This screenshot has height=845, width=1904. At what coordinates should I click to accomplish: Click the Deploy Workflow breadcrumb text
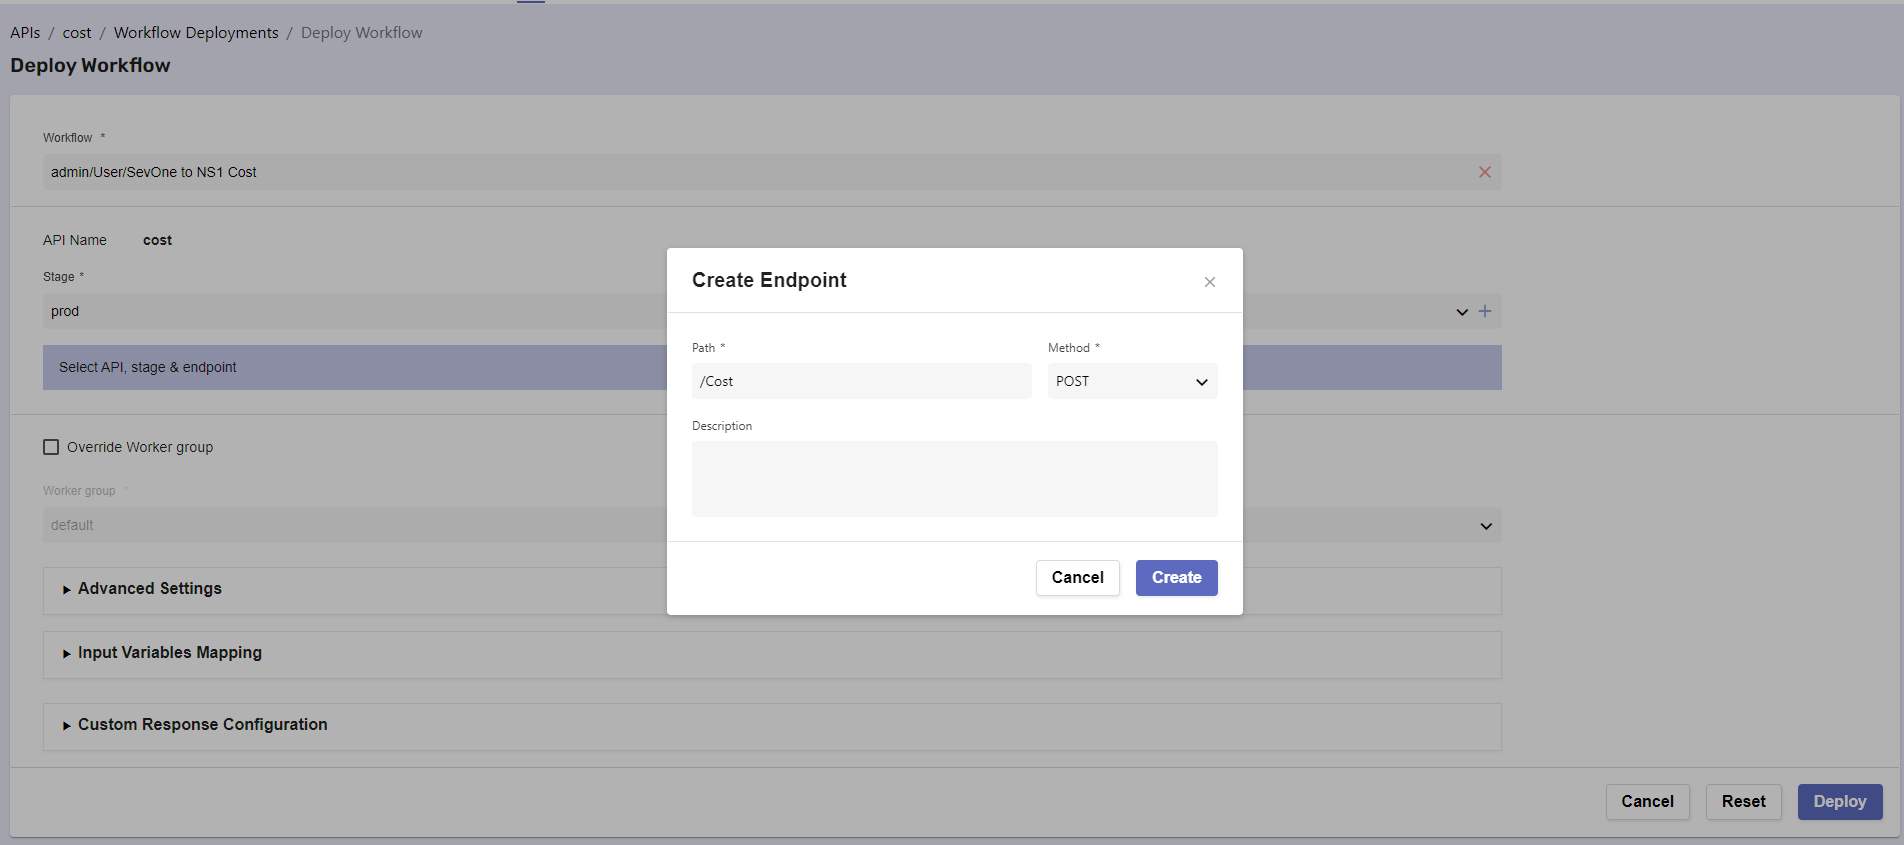coord(362,33)
